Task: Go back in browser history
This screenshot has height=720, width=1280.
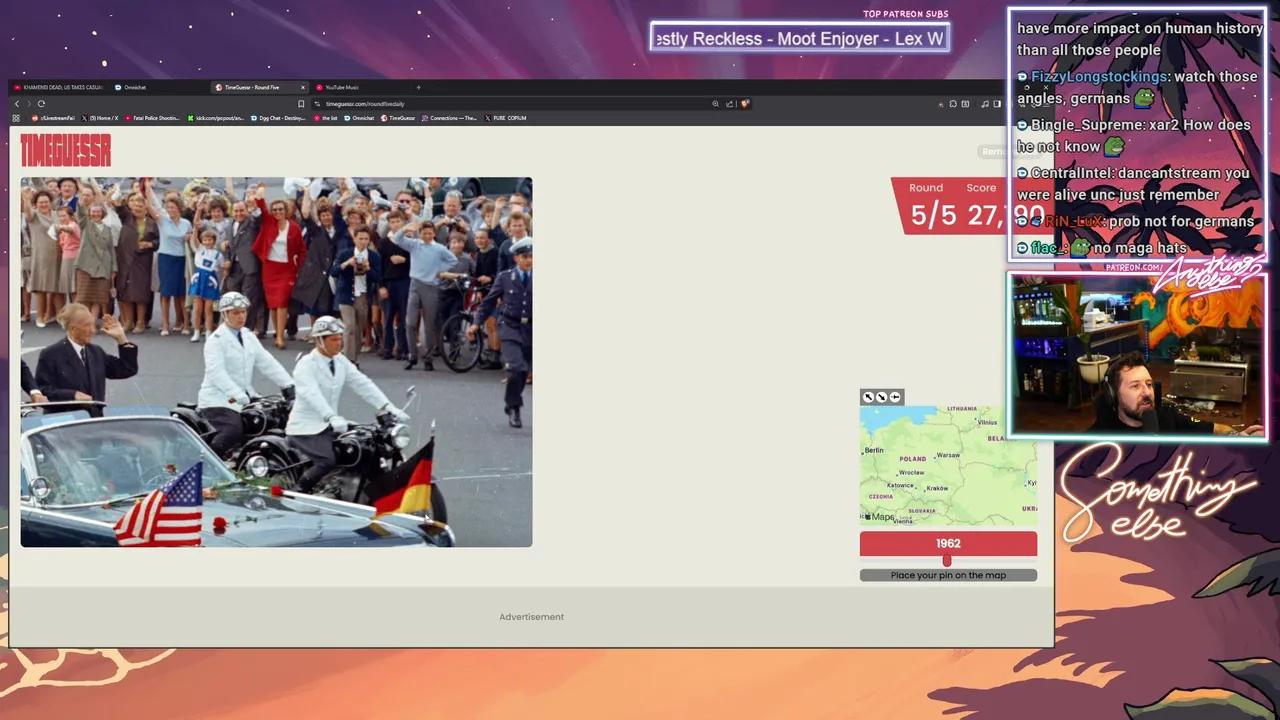Action: 17,104
